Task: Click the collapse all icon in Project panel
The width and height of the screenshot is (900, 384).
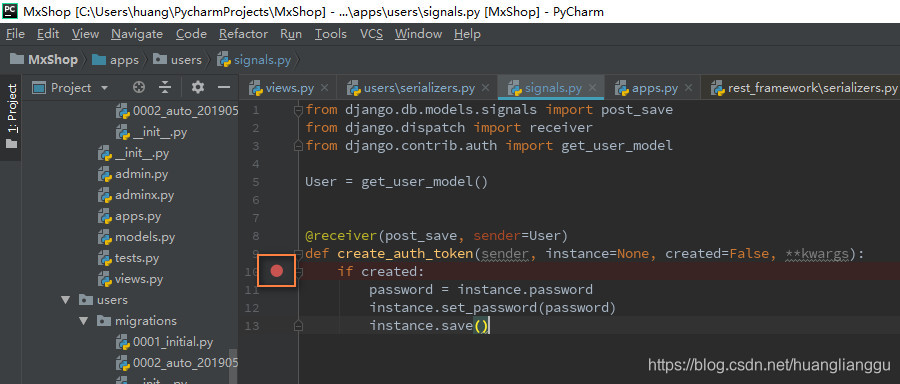Action: tap(165, 87)
